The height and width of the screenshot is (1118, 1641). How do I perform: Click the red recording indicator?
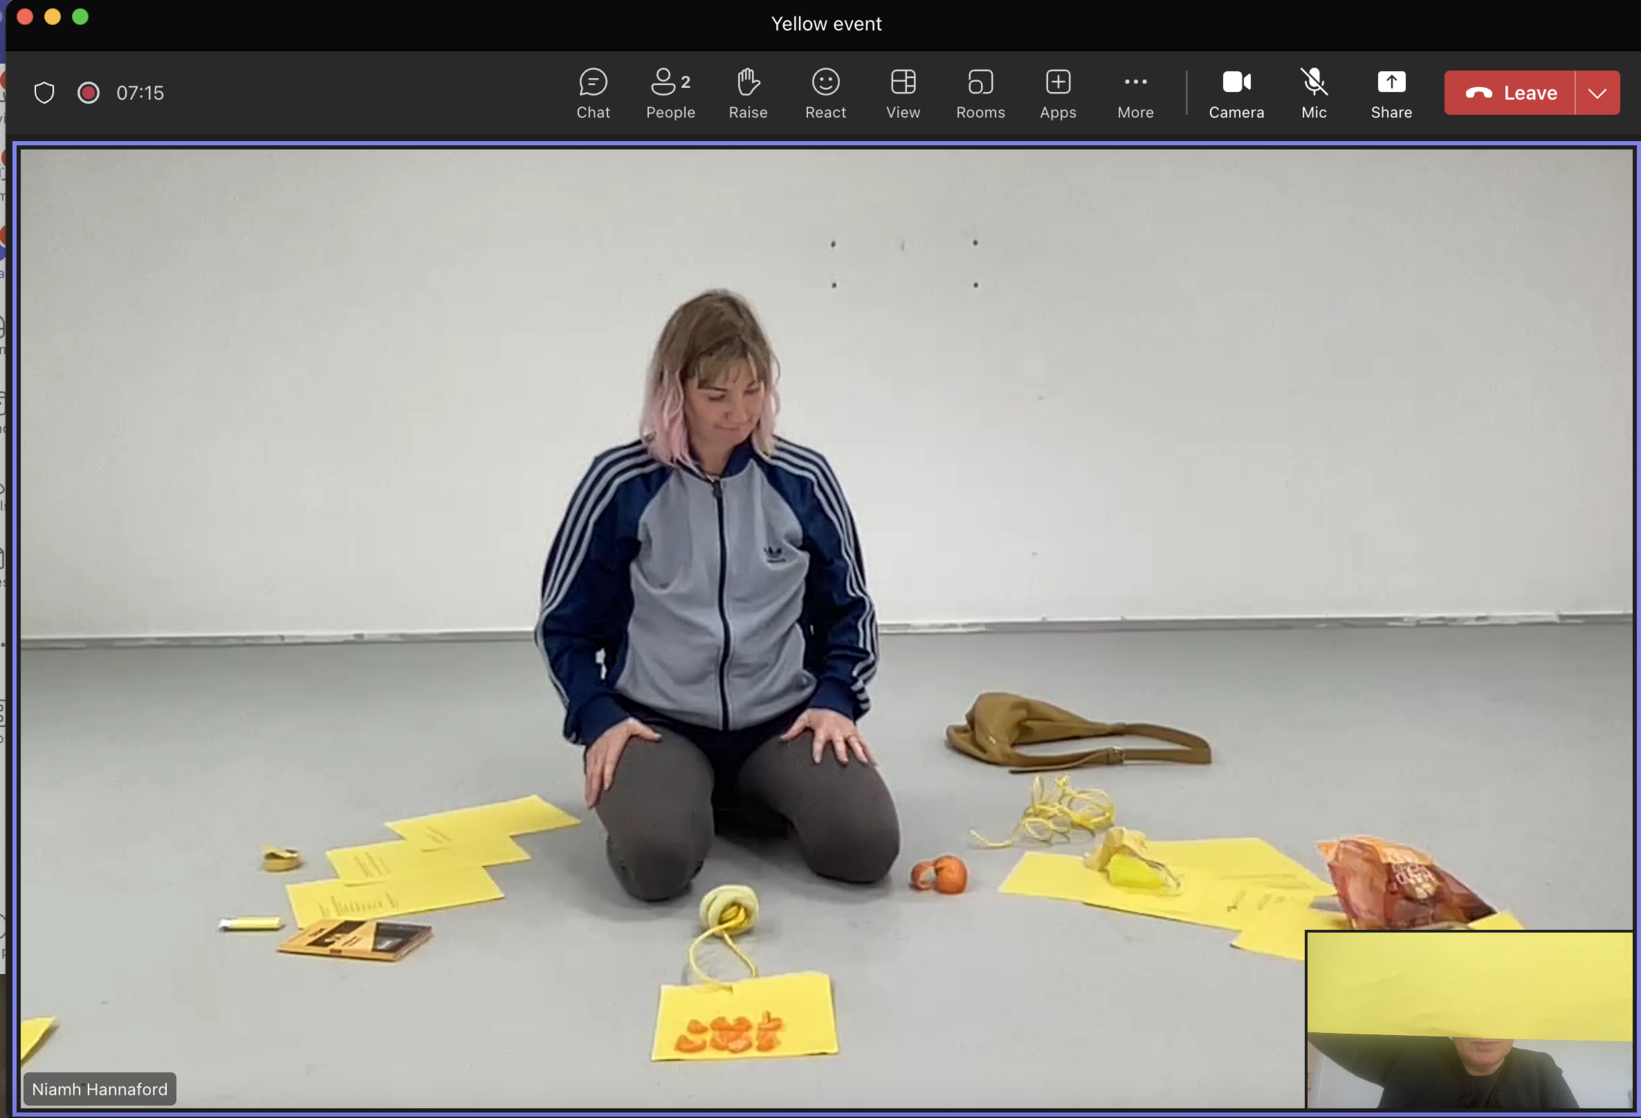88,93
